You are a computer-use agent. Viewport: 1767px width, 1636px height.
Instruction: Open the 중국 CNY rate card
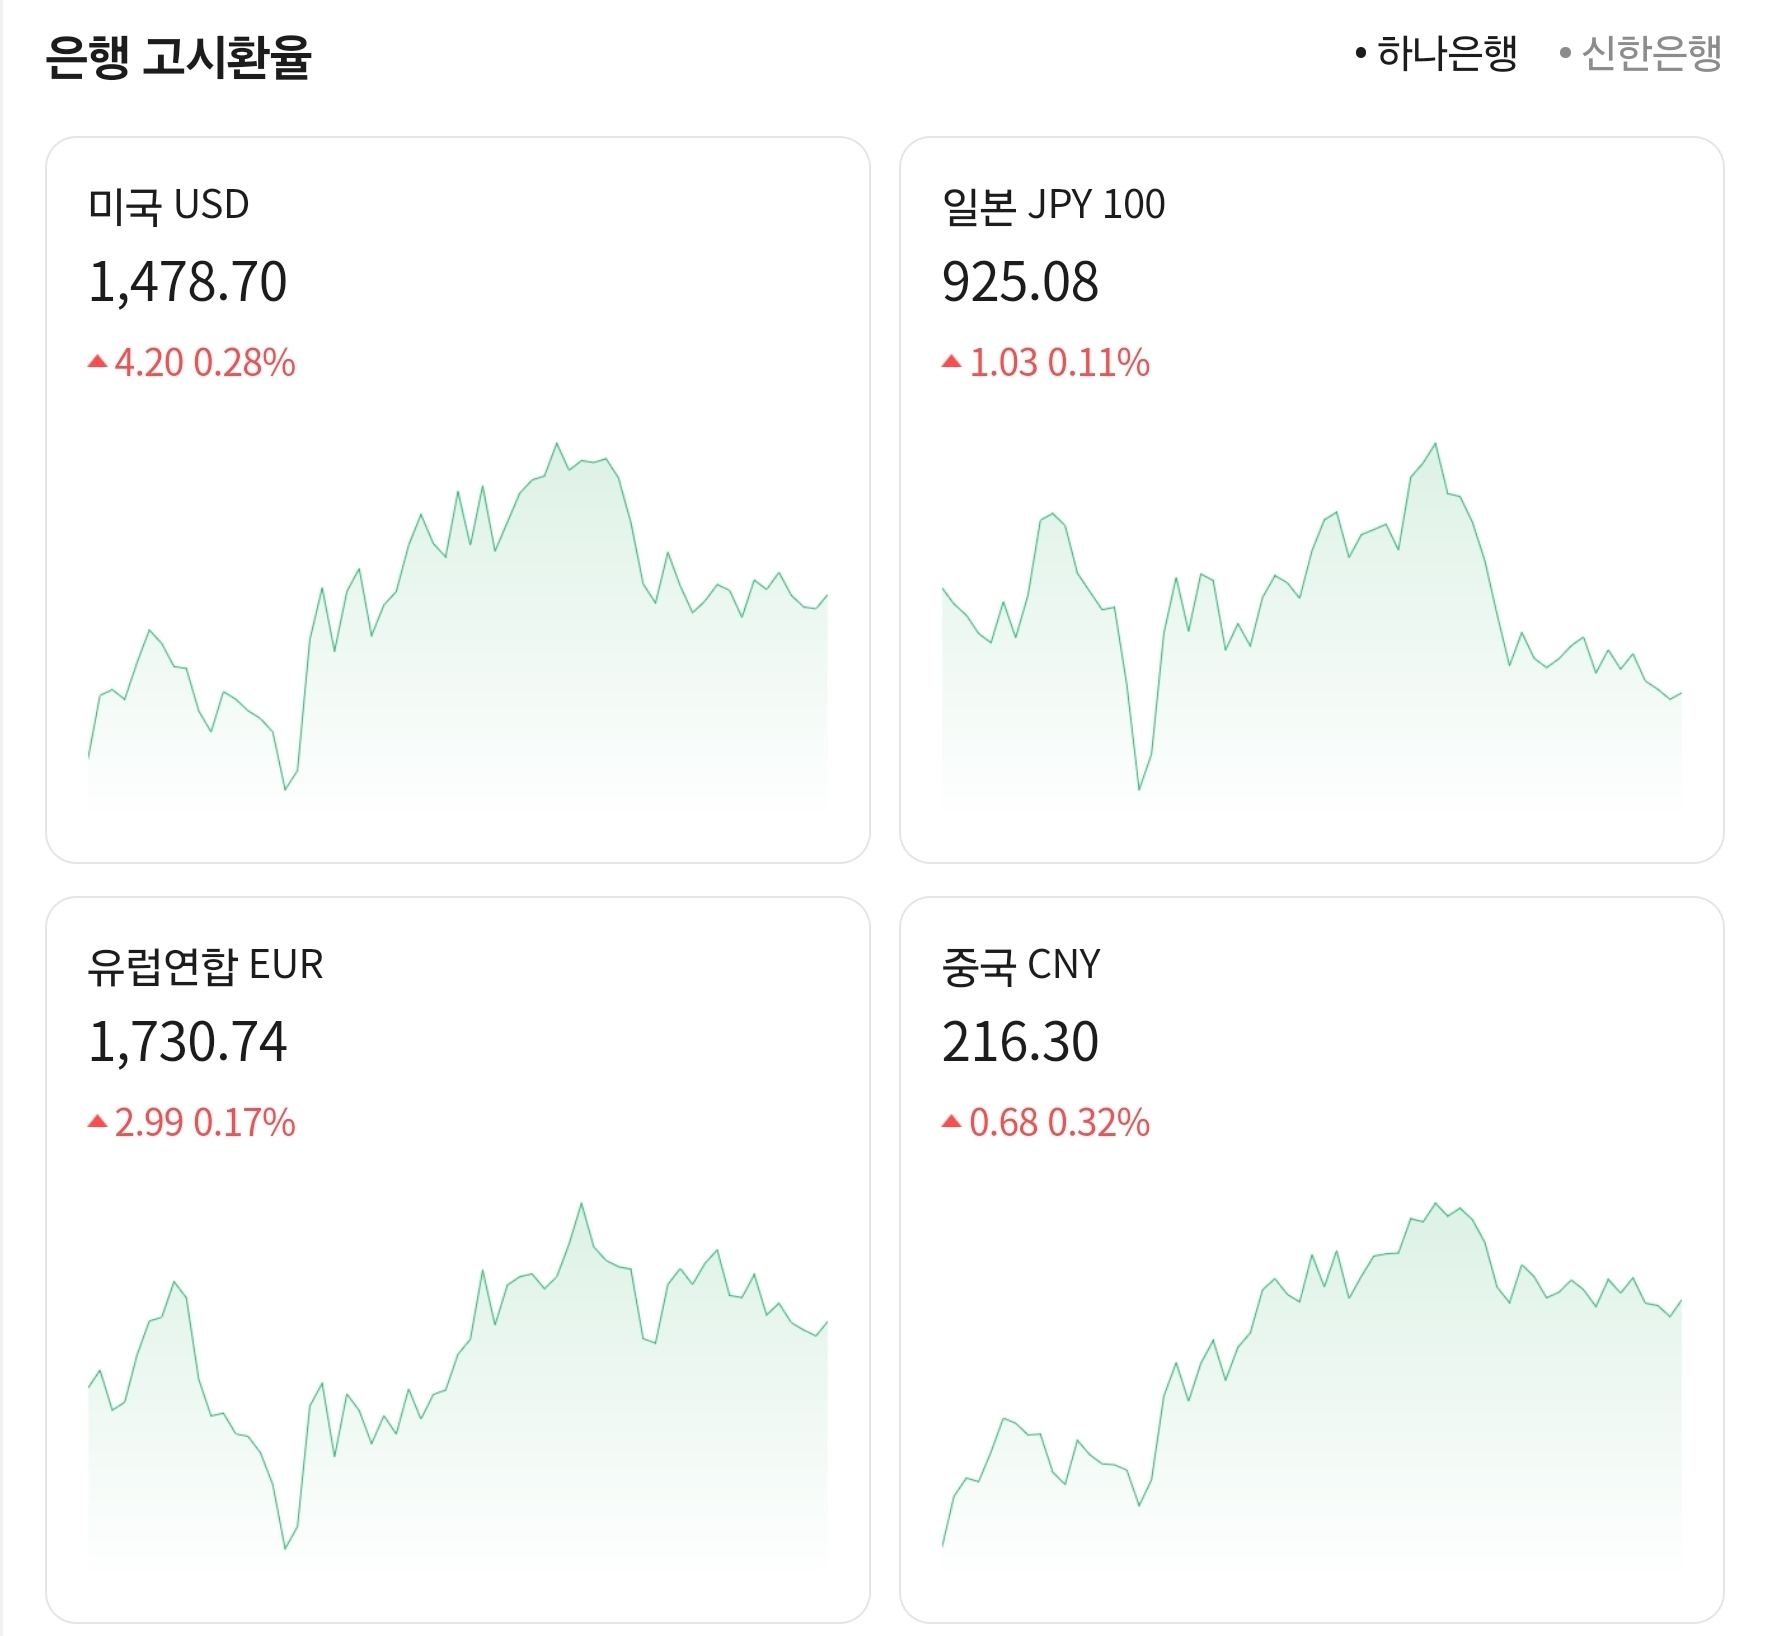(1312, 1260)
